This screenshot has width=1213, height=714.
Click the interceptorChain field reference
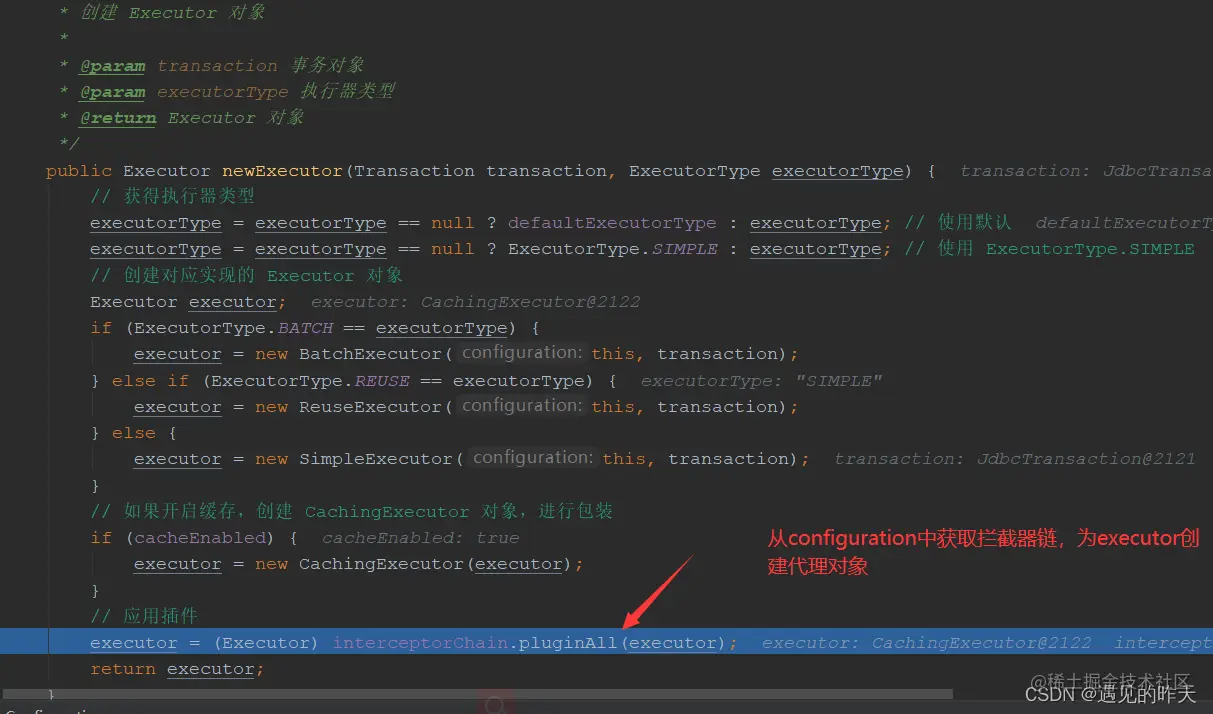tap(420, 643)
